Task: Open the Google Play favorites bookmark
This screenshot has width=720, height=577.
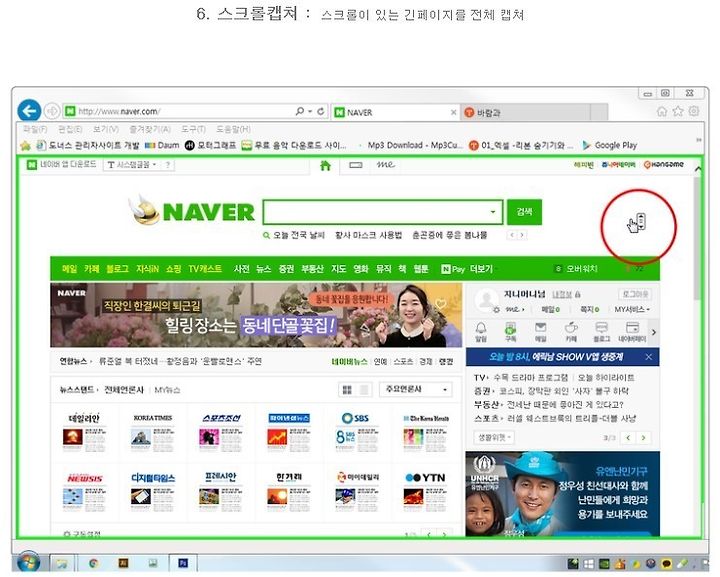Action: coord(610,146)
